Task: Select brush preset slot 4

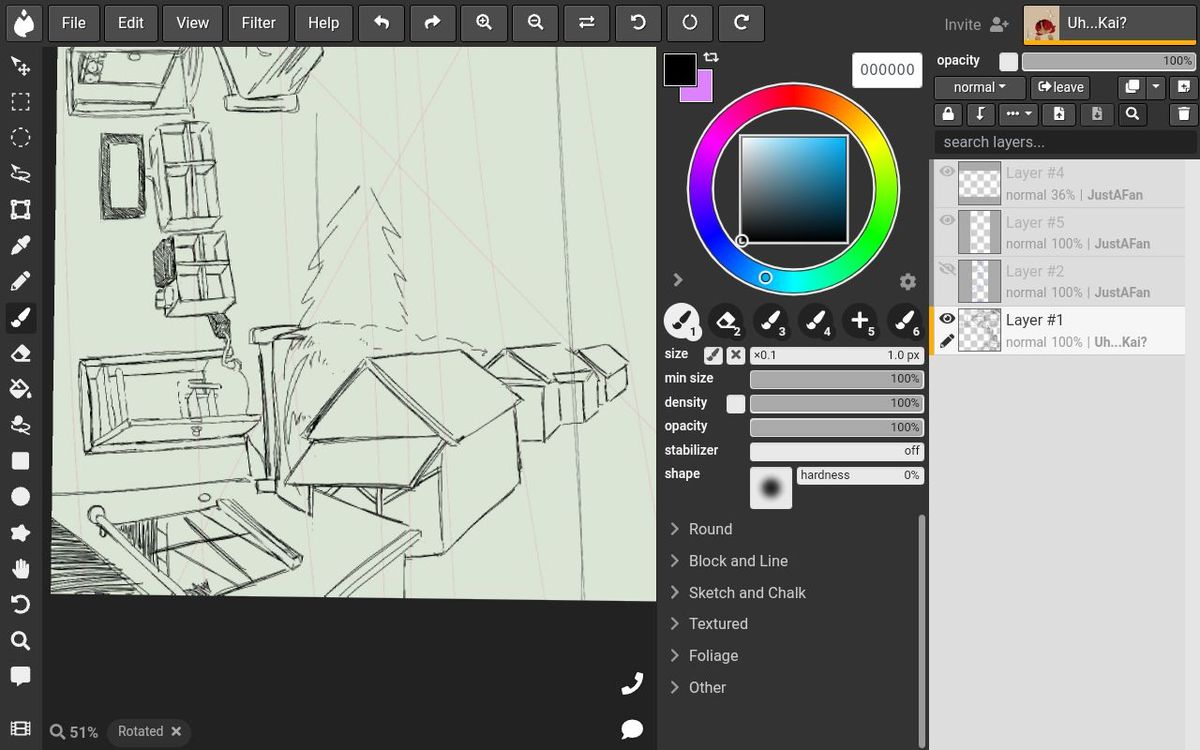Action: [815, 321]
